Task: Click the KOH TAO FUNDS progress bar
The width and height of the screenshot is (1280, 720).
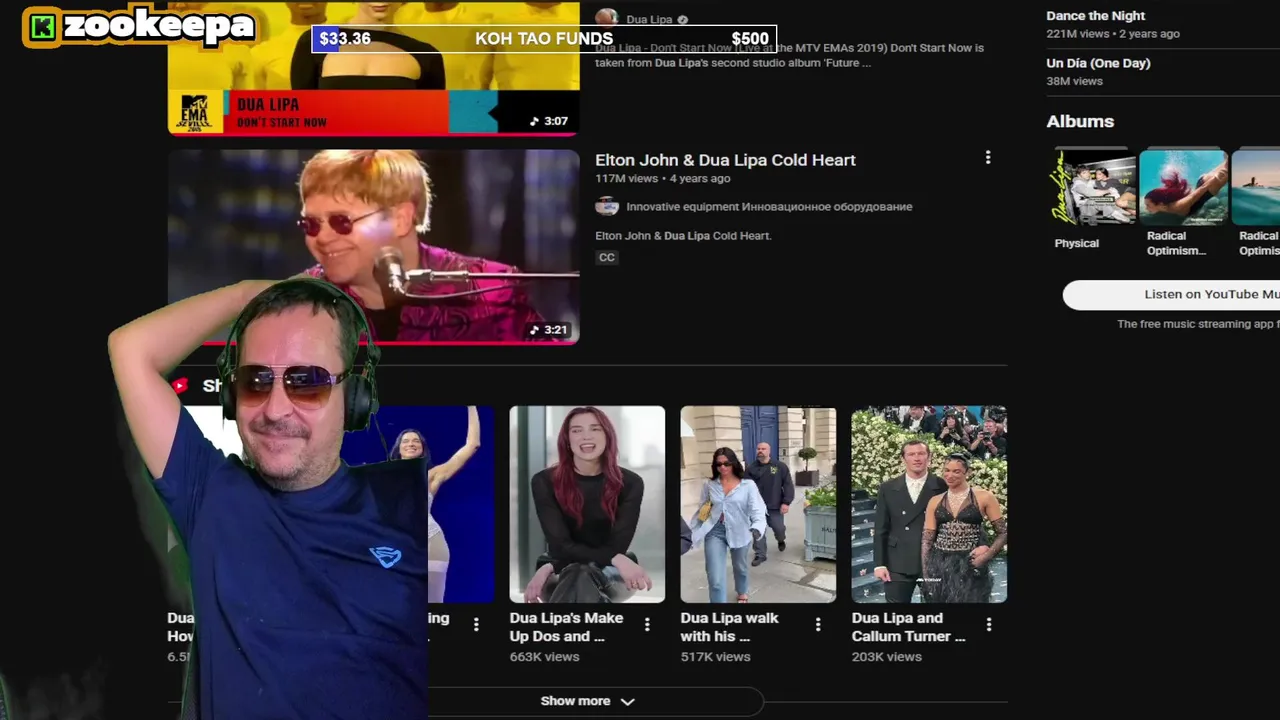Action: pyautogui.click(x=544, y=39)
